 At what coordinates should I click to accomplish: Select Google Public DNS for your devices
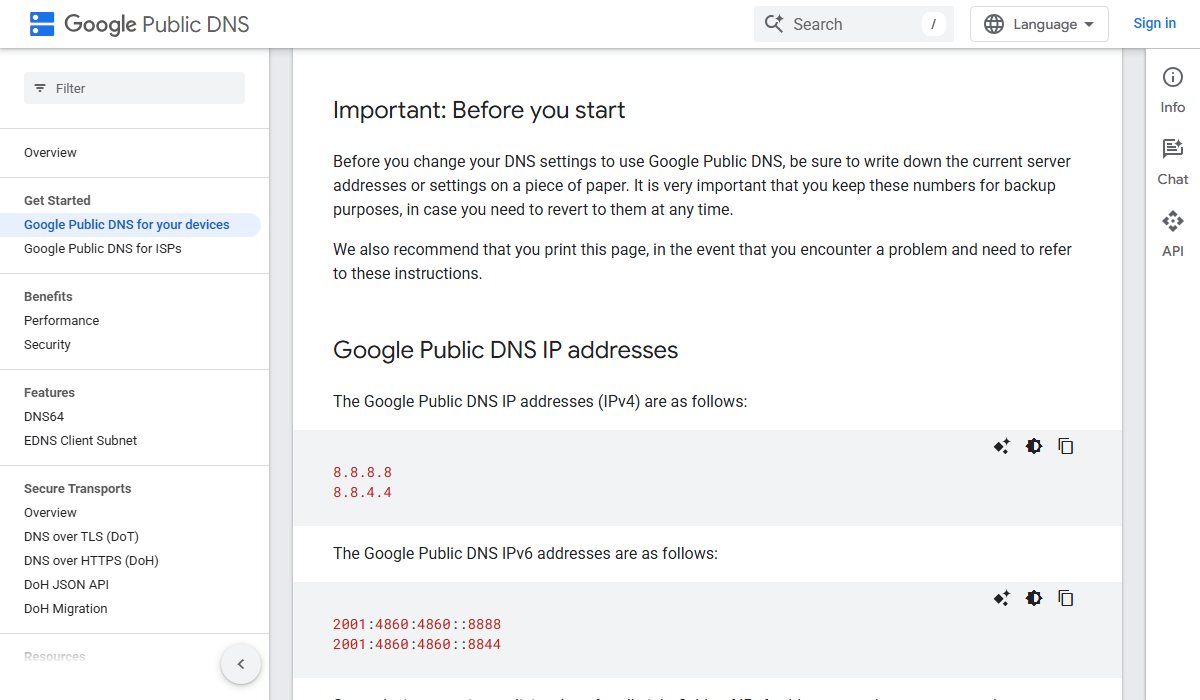(x=127, y=225)
